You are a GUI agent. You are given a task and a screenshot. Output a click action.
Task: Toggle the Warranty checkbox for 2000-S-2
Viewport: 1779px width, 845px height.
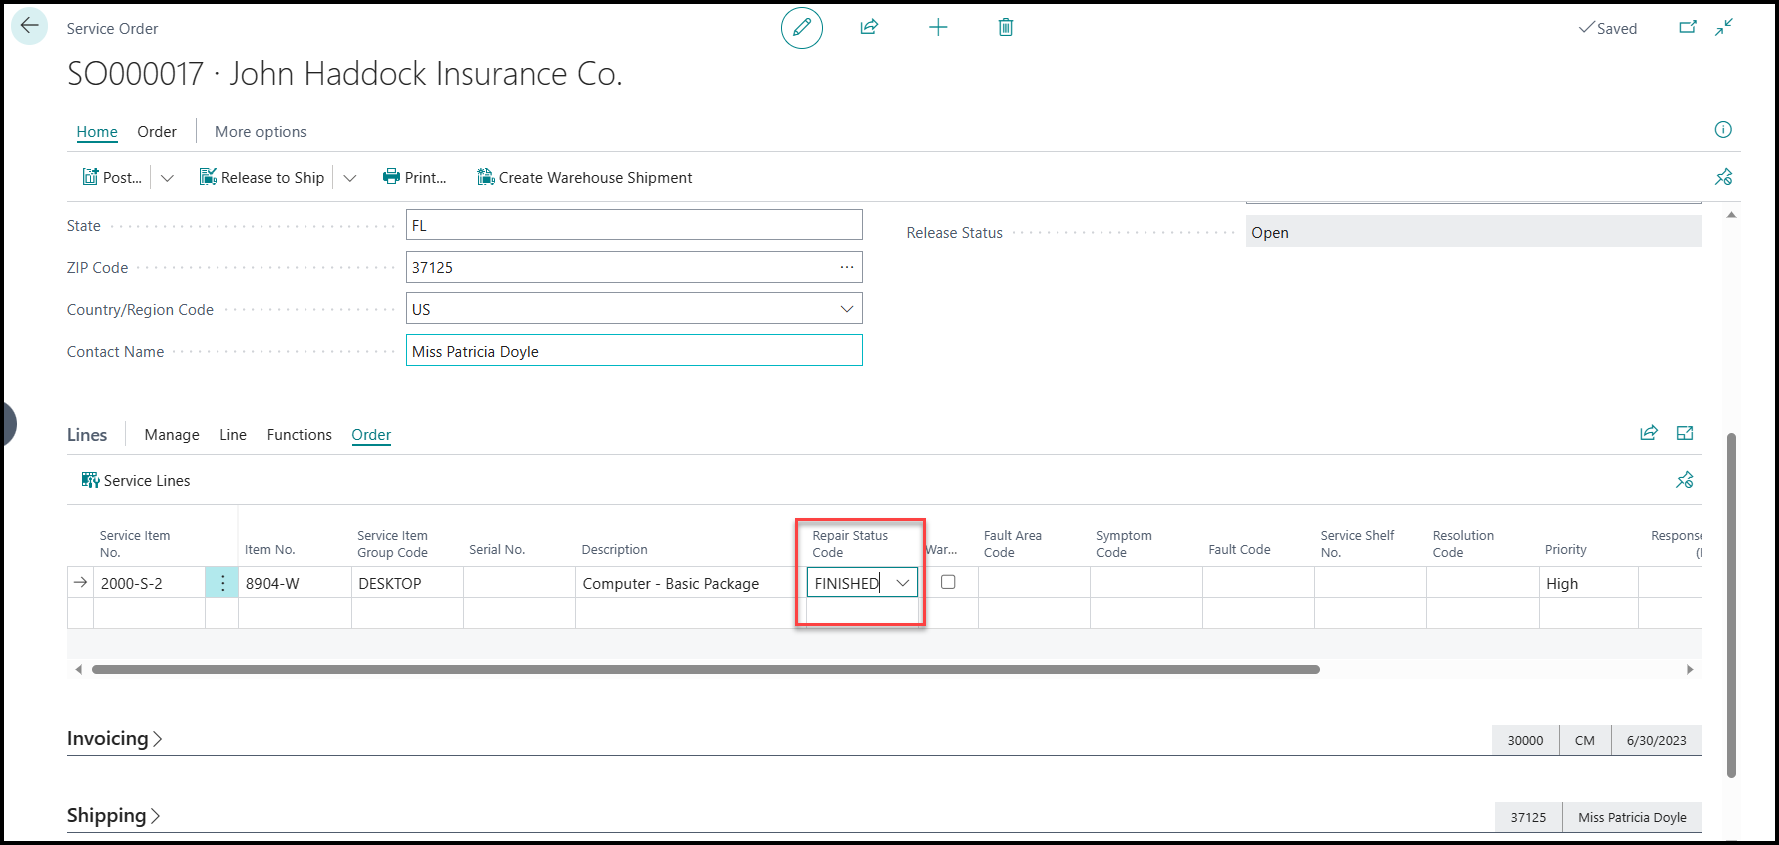click(x=948, y=582)
